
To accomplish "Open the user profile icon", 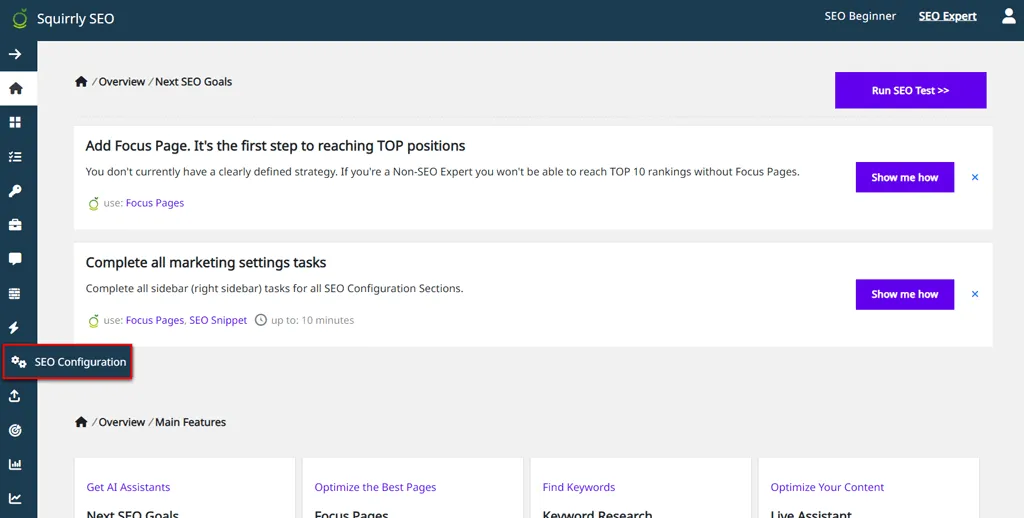I will (1009, 16).
